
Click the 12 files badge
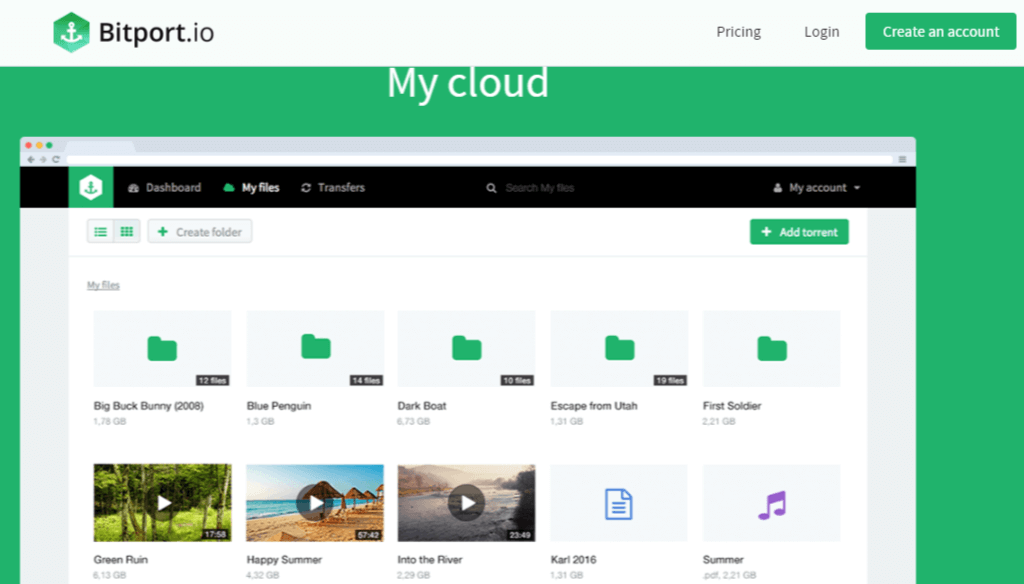(212, 380)
